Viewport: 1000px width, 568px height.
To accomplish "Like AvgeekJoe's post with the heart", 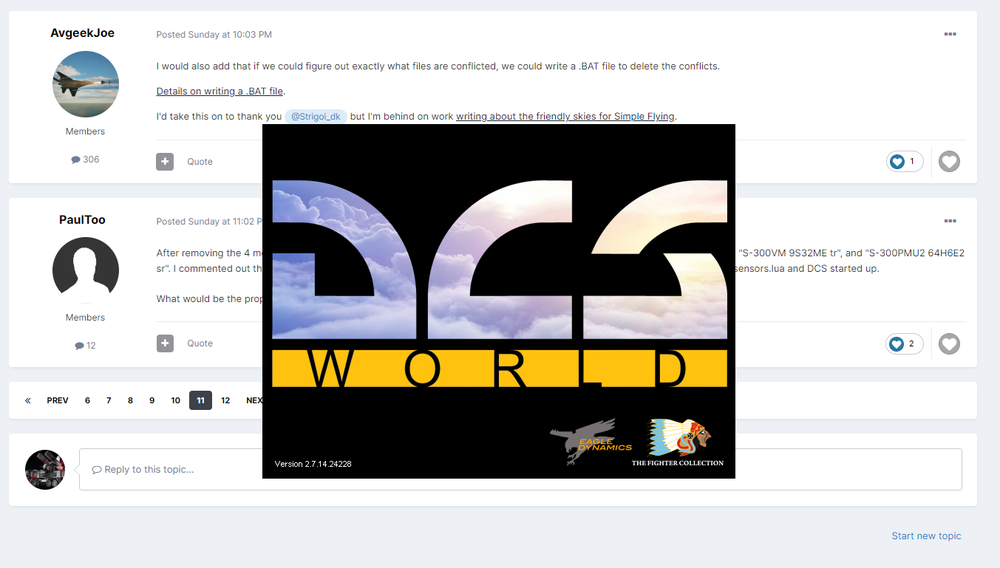I will [x=949, y=161].
